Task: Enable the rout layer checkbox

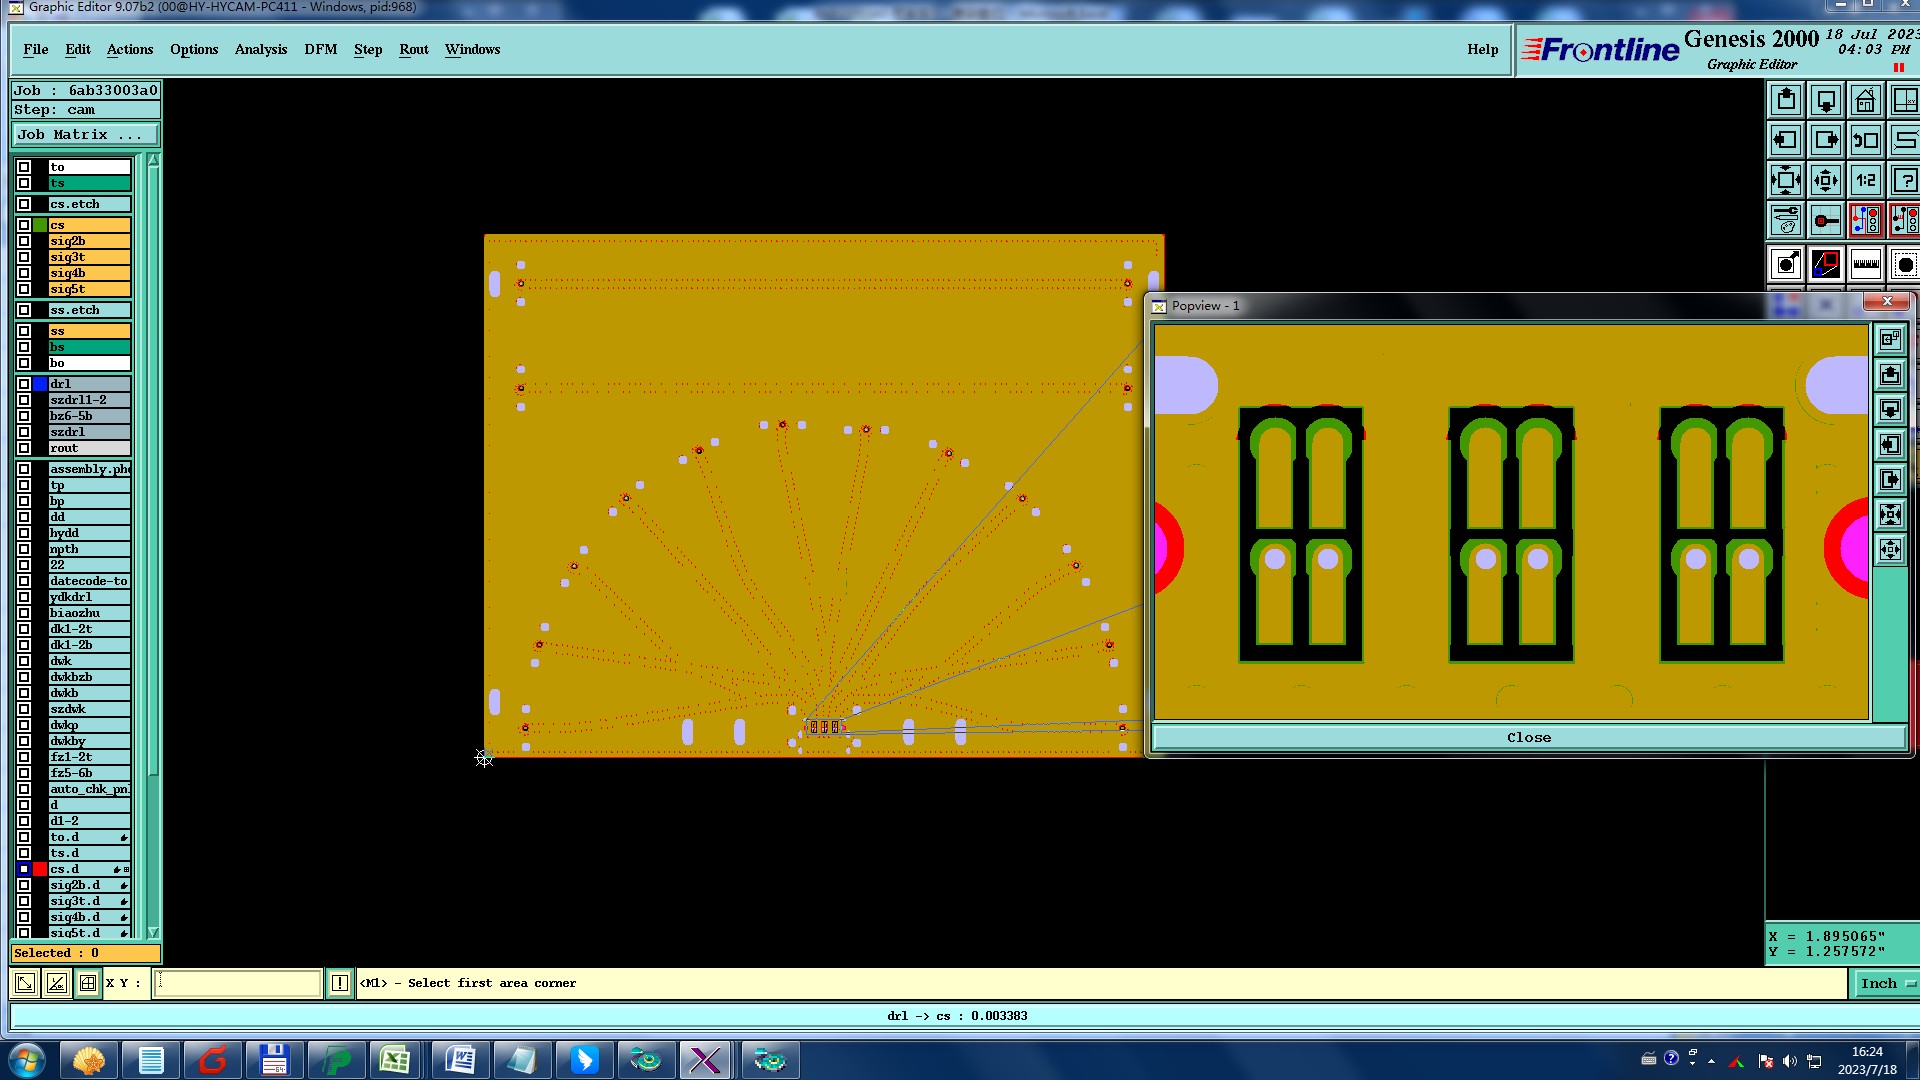Action: pos(24,448)
